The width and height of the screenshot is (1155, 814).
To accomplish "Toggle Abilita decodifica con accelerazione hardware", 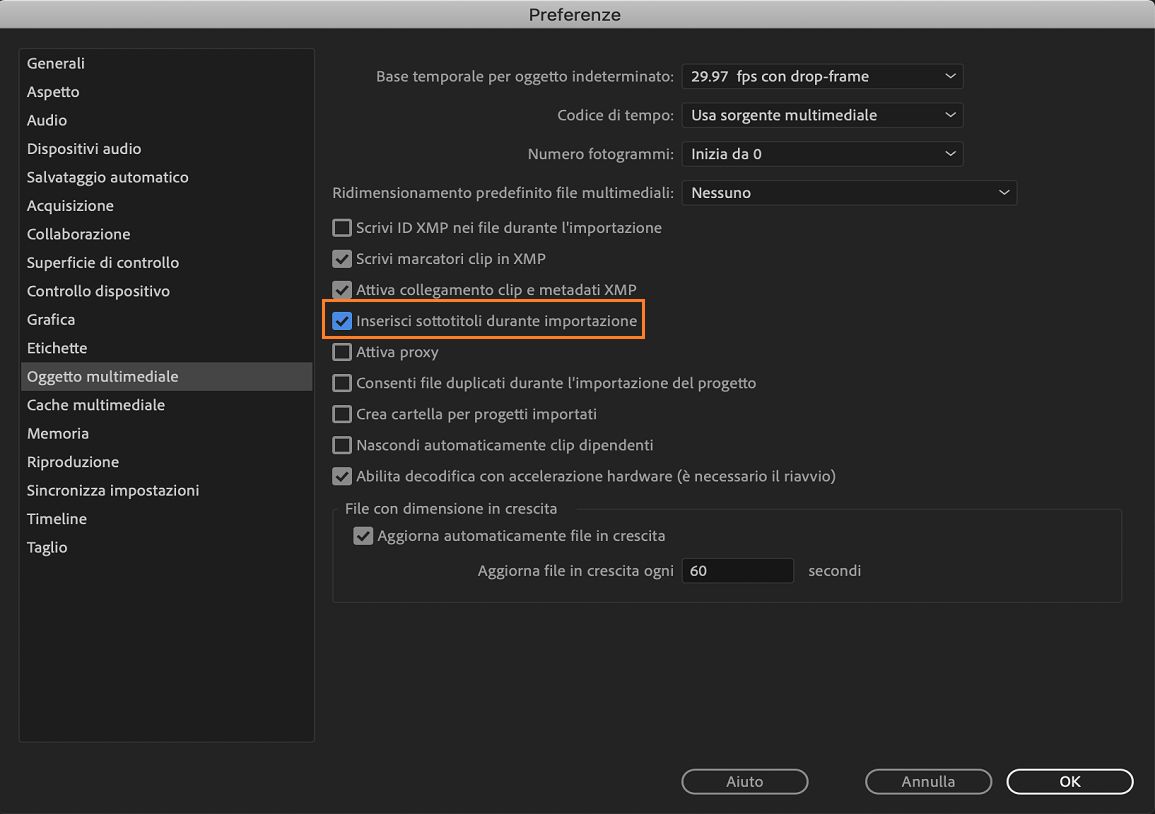I will pos(342,476).
